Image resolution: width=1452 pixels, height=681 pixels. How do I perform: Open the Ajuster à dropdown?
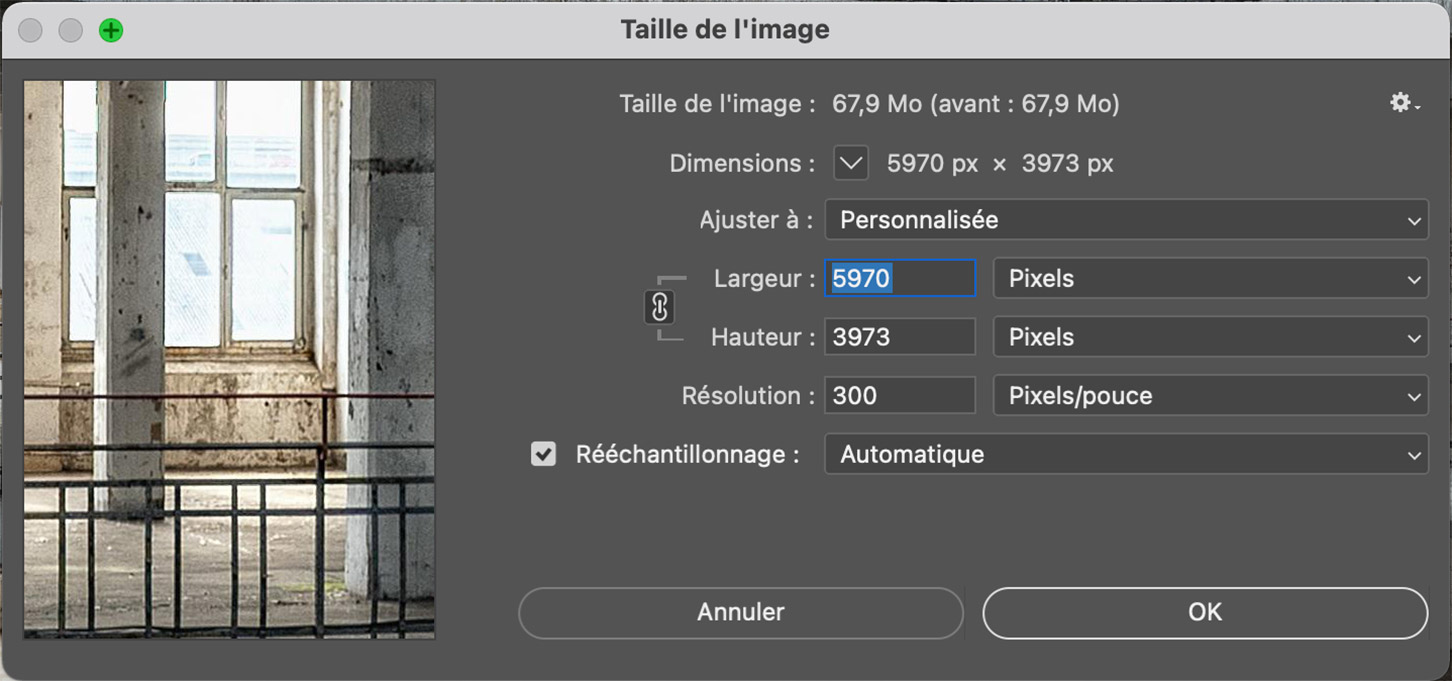1126,220
